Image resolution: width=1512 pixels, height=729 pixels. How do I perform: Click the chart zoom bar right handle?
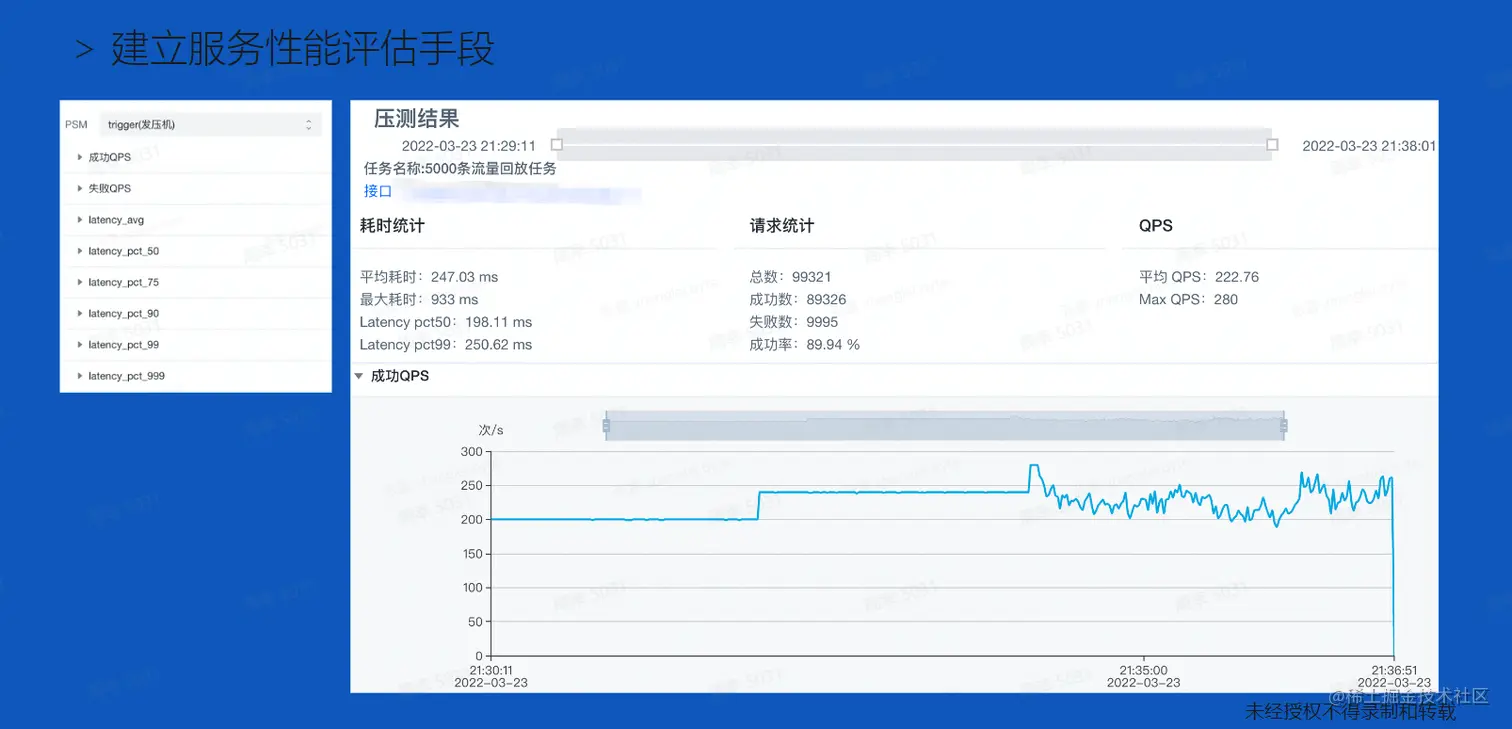(1284, 426)
